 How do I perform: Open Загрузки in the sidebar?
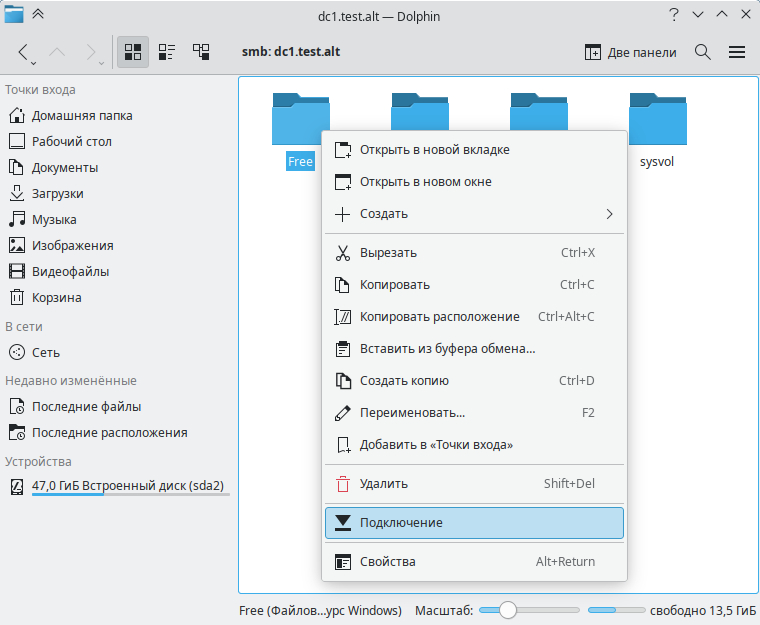(x=58, y=193)
